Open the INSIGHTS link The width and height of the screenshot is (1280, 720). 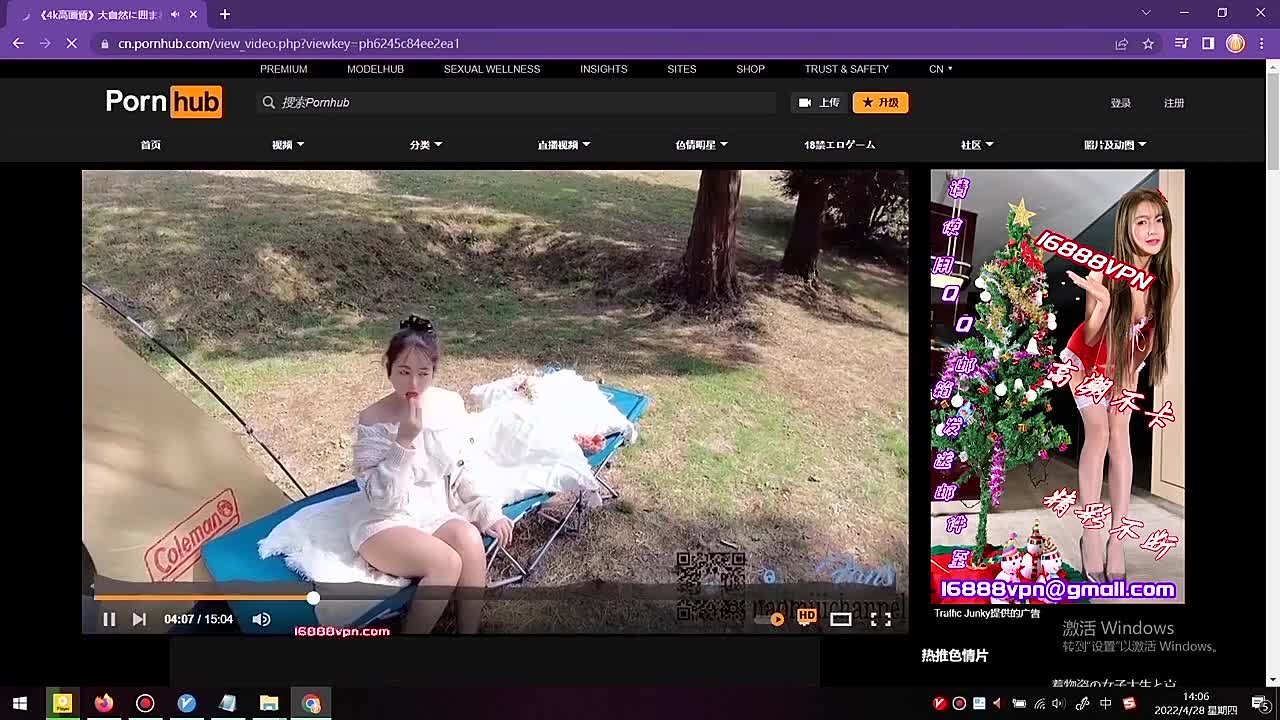[604, 69]
